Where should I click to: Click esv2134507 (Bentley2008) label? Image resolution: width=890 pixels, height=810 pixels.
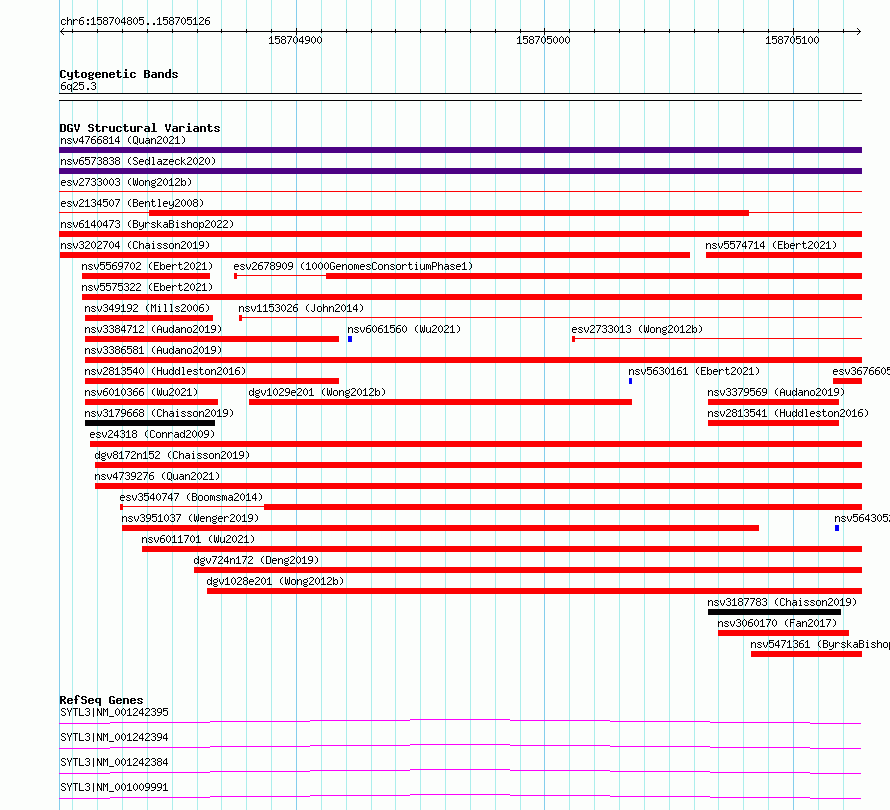(x=132, y=203)
